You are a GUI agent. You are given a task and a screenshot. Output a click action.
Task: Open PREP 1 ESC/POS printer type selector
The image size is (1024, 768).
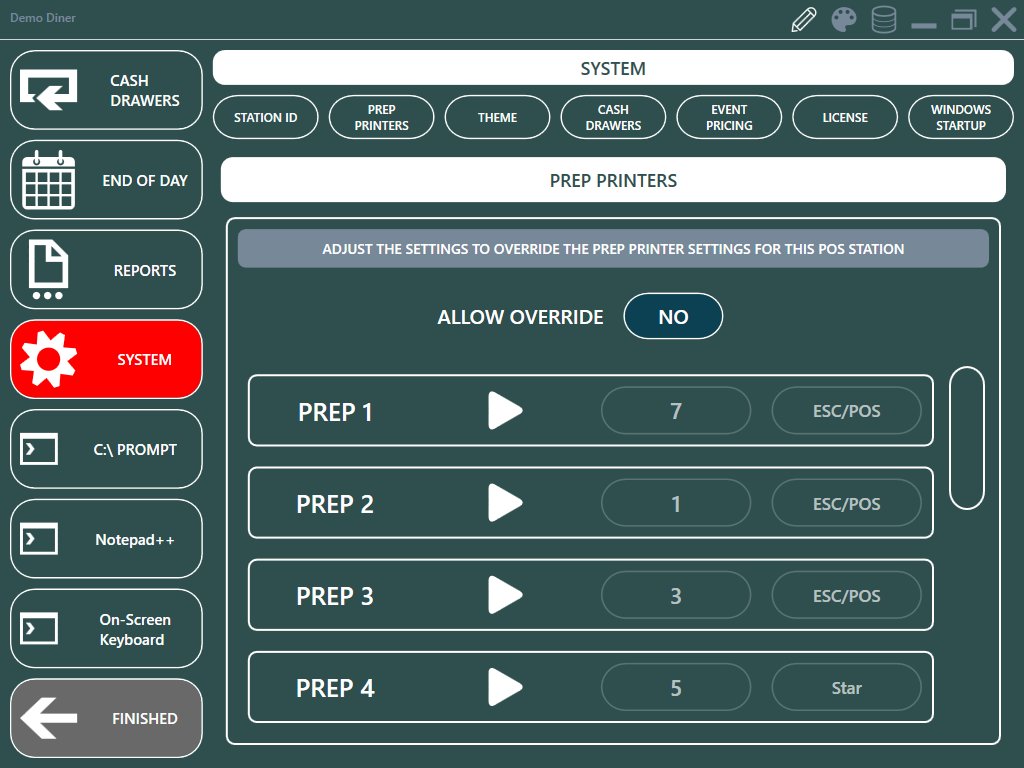[x=846, y=411]
